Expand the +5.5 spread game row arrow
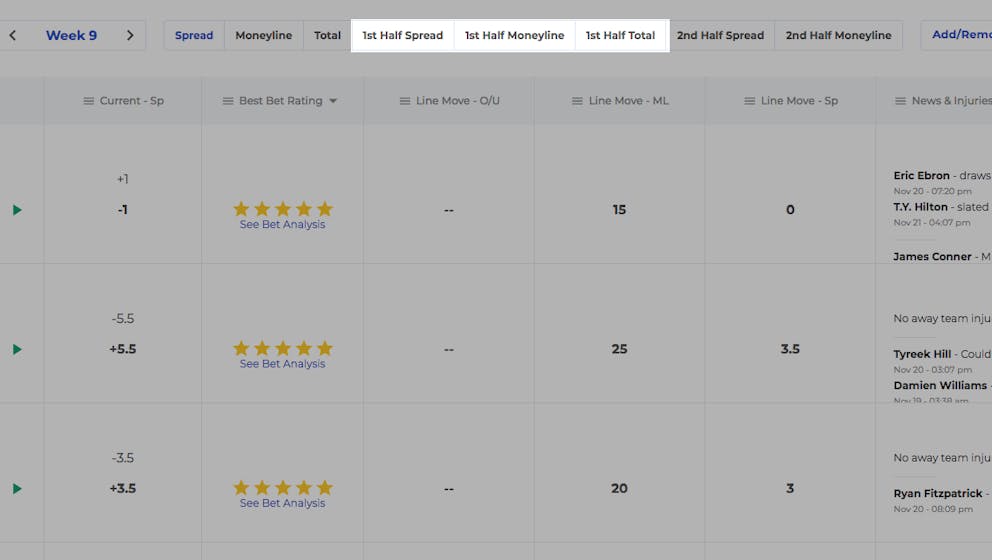Viewport: 992px width, 560px height. pos(17,349)
